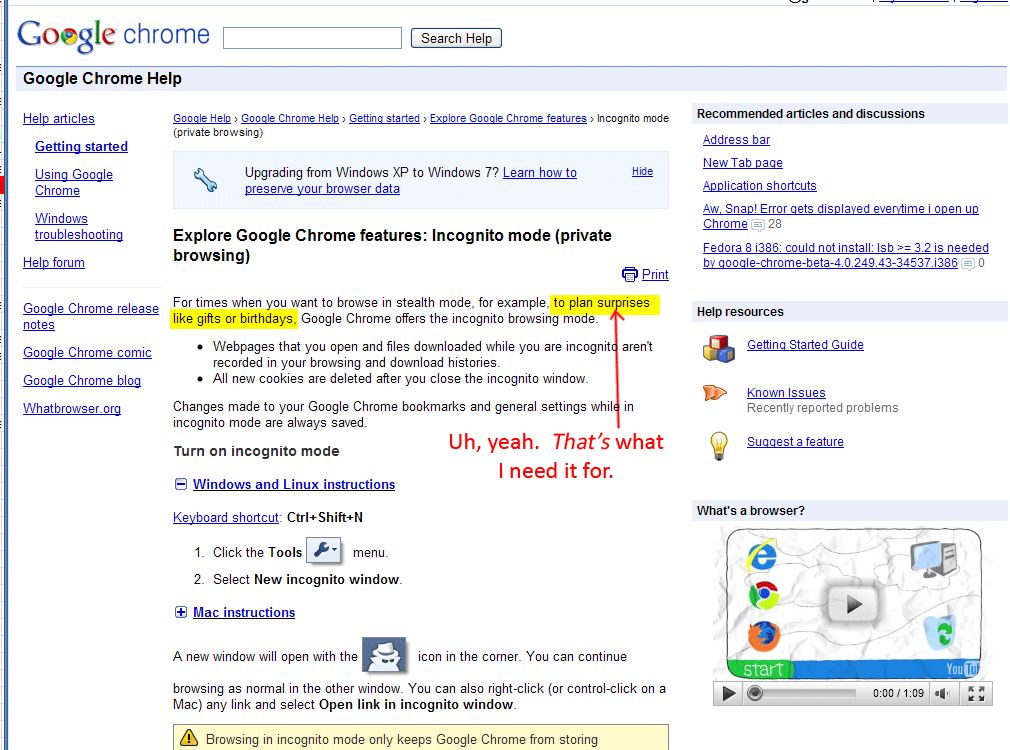Open Learn how to preserve browser data

click(x=411, y=180)
